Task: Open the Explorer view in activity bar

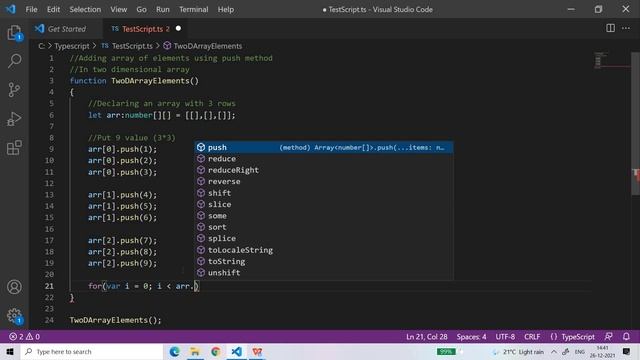Action: (14, 33)
